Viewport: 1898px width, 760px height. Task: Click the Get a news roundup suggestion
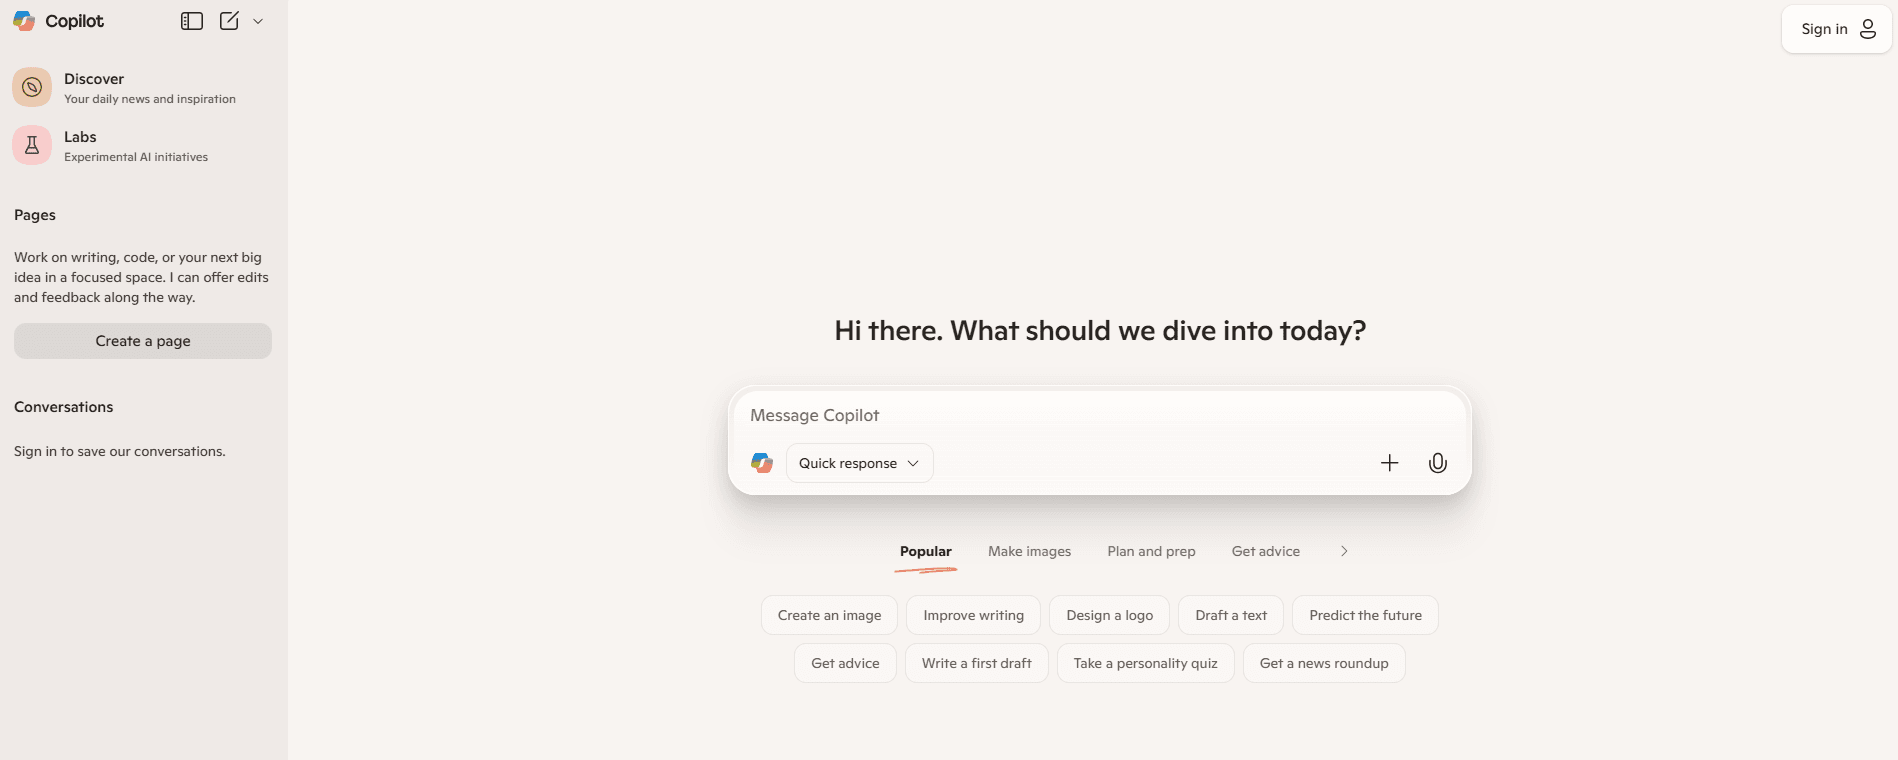click(1324, 663)
